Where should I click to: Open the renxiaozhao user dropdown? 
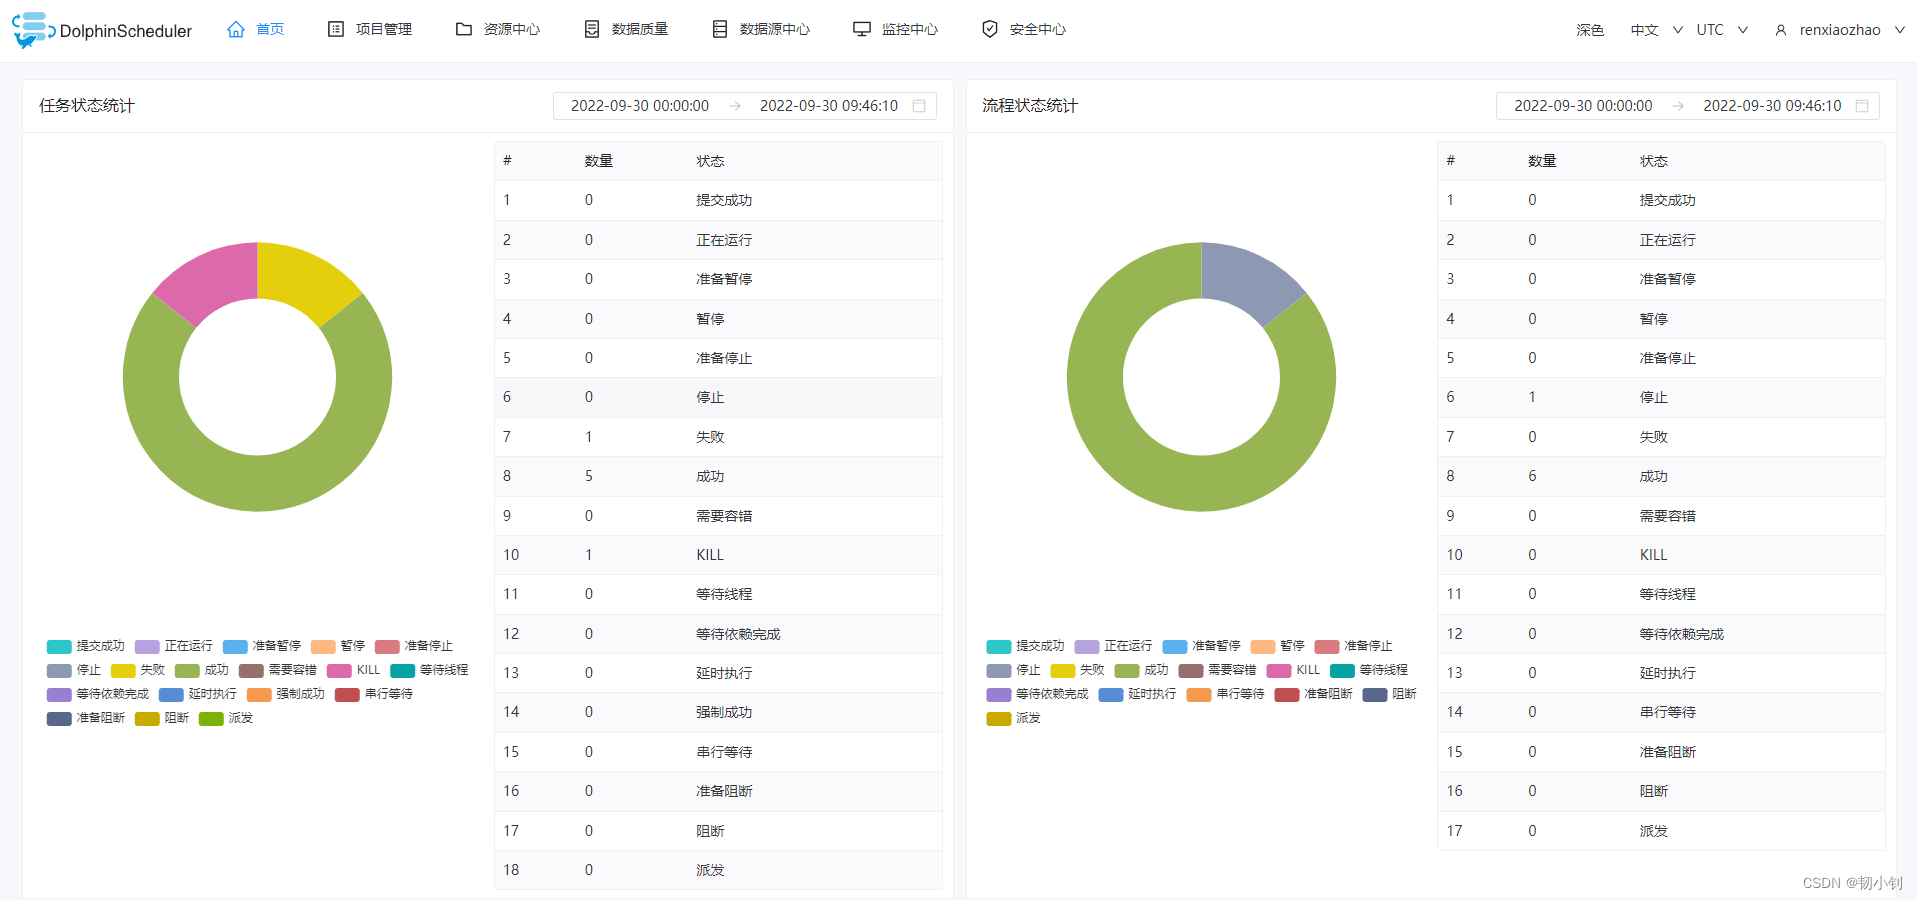click(1840, 30)
